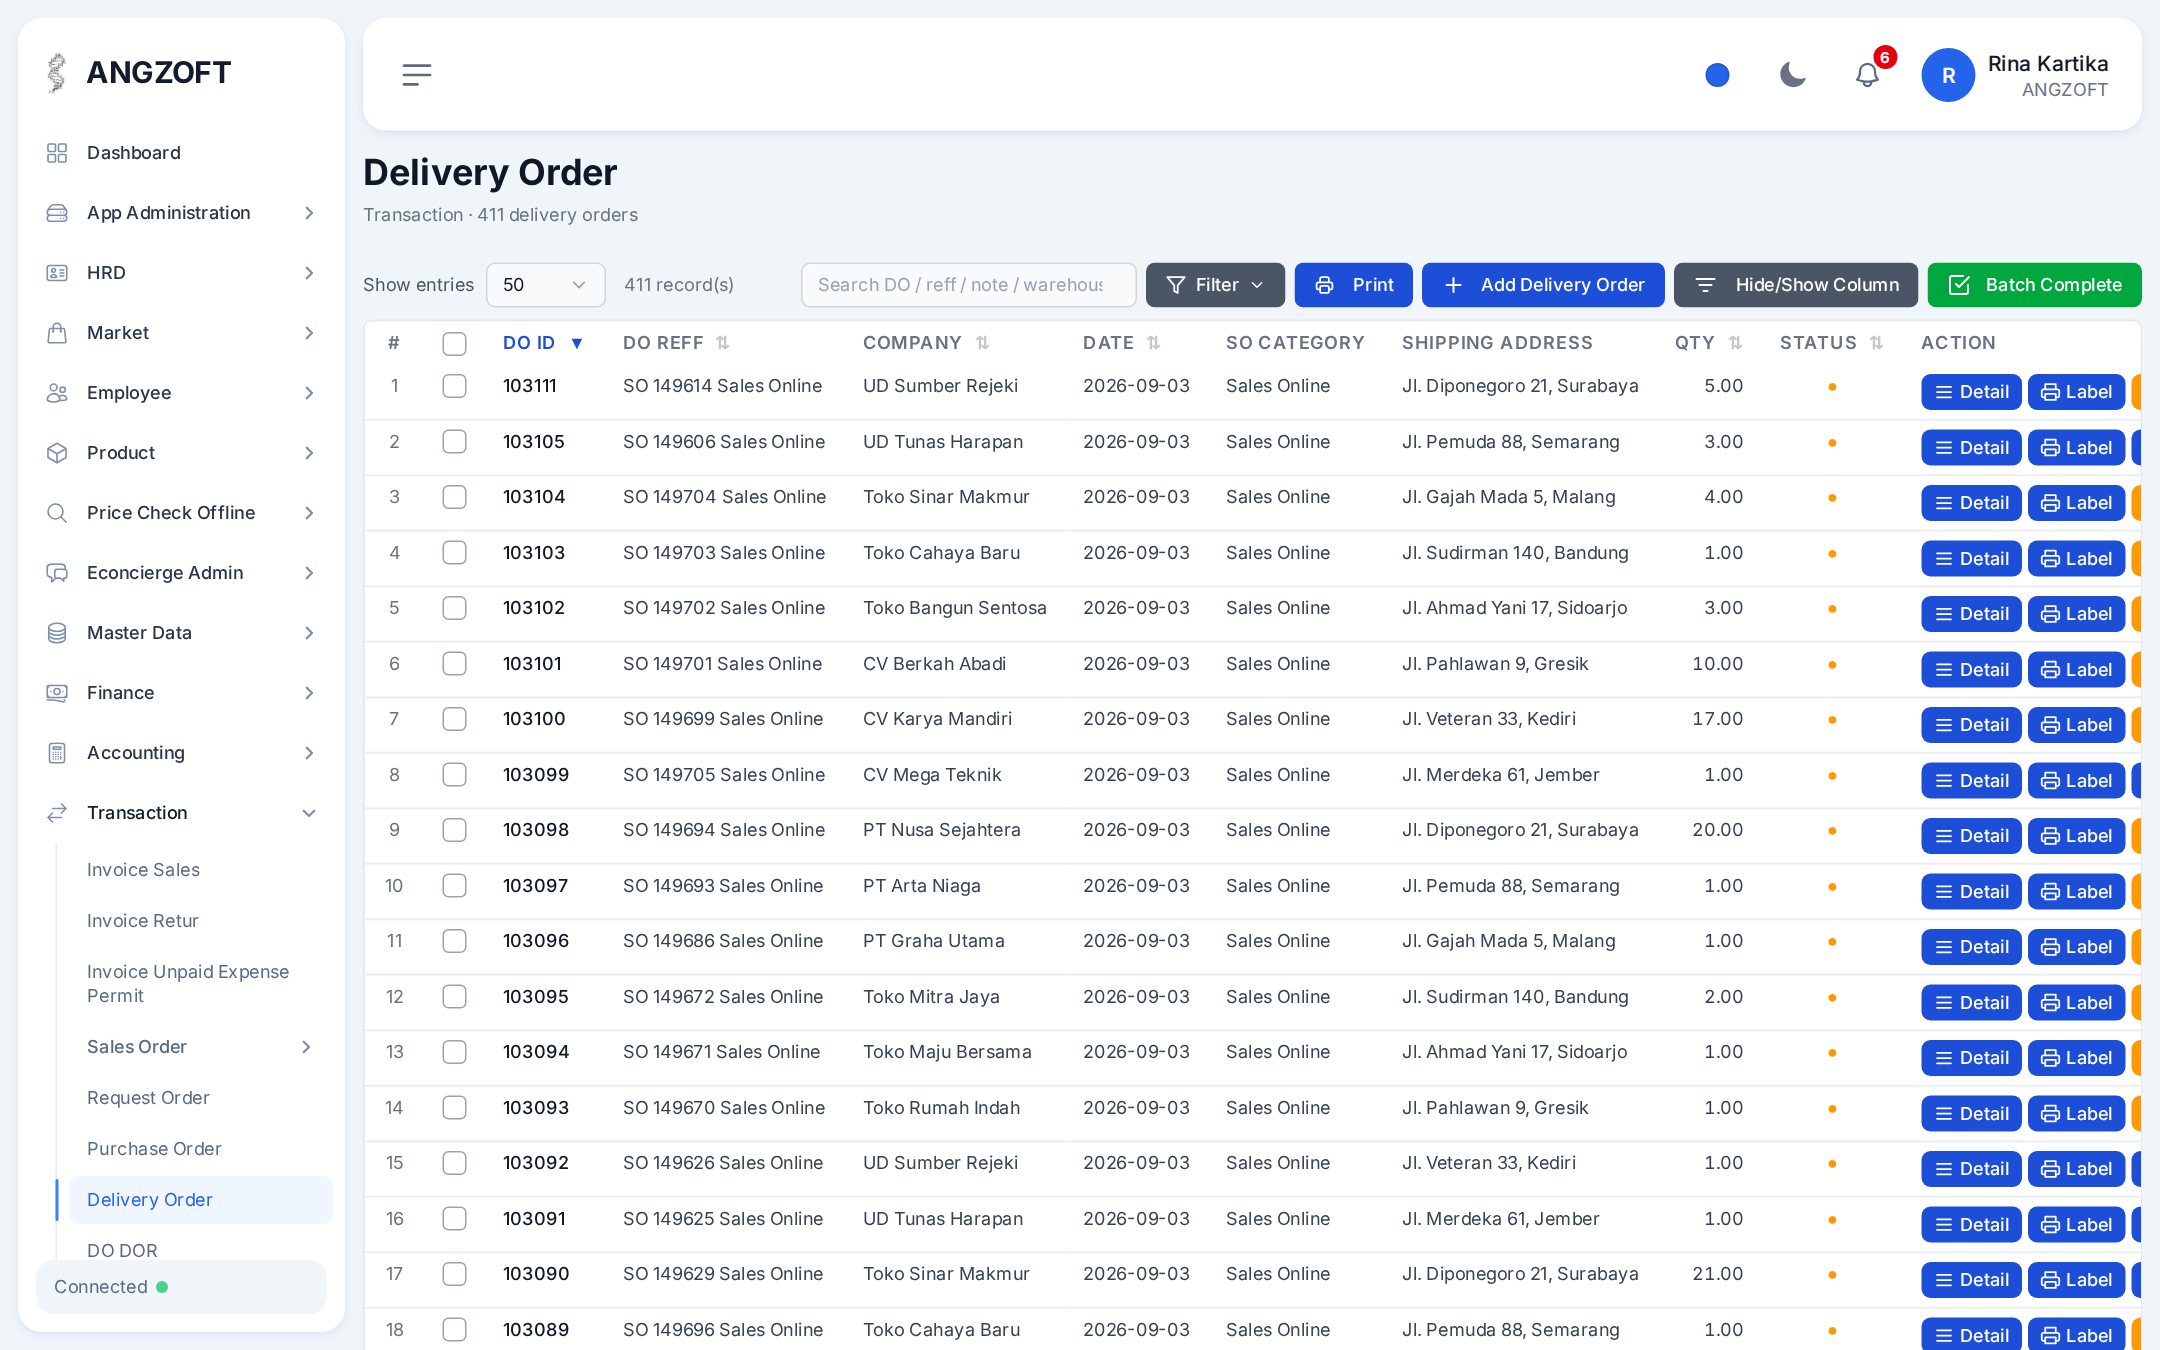Viewport: 2160px width, 1350px height.
Task: Switch to dark mode moon icon
Action: pyautogui.click(x=1793, y=75)
